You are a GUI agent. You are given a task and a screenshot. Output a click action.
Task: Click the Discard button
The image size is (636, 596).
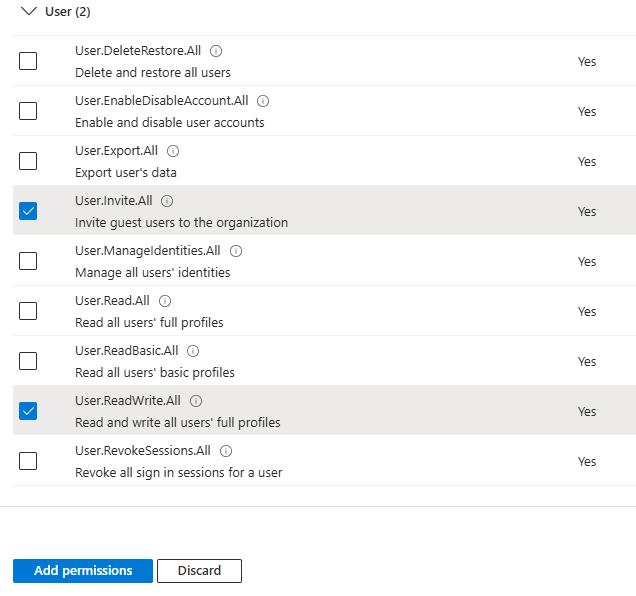199,571
